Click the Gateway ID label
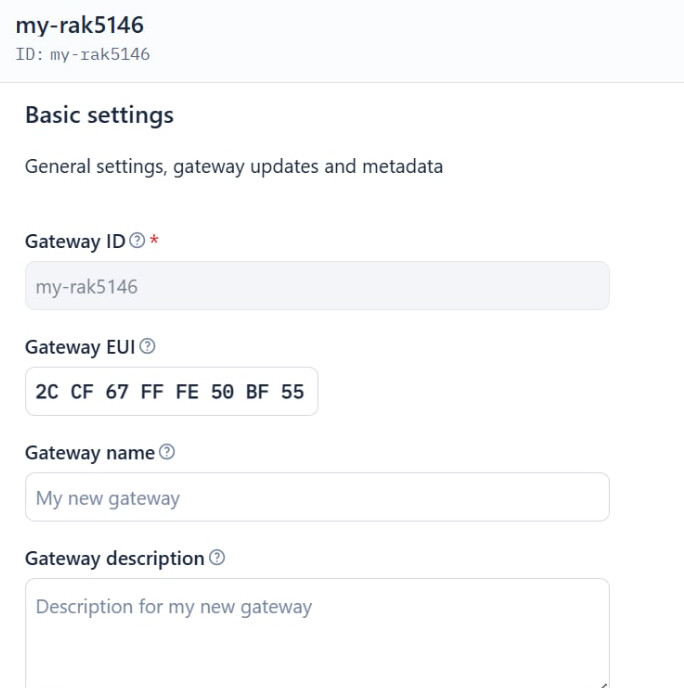This screenshot has width=684, height=688. point(75,241)
